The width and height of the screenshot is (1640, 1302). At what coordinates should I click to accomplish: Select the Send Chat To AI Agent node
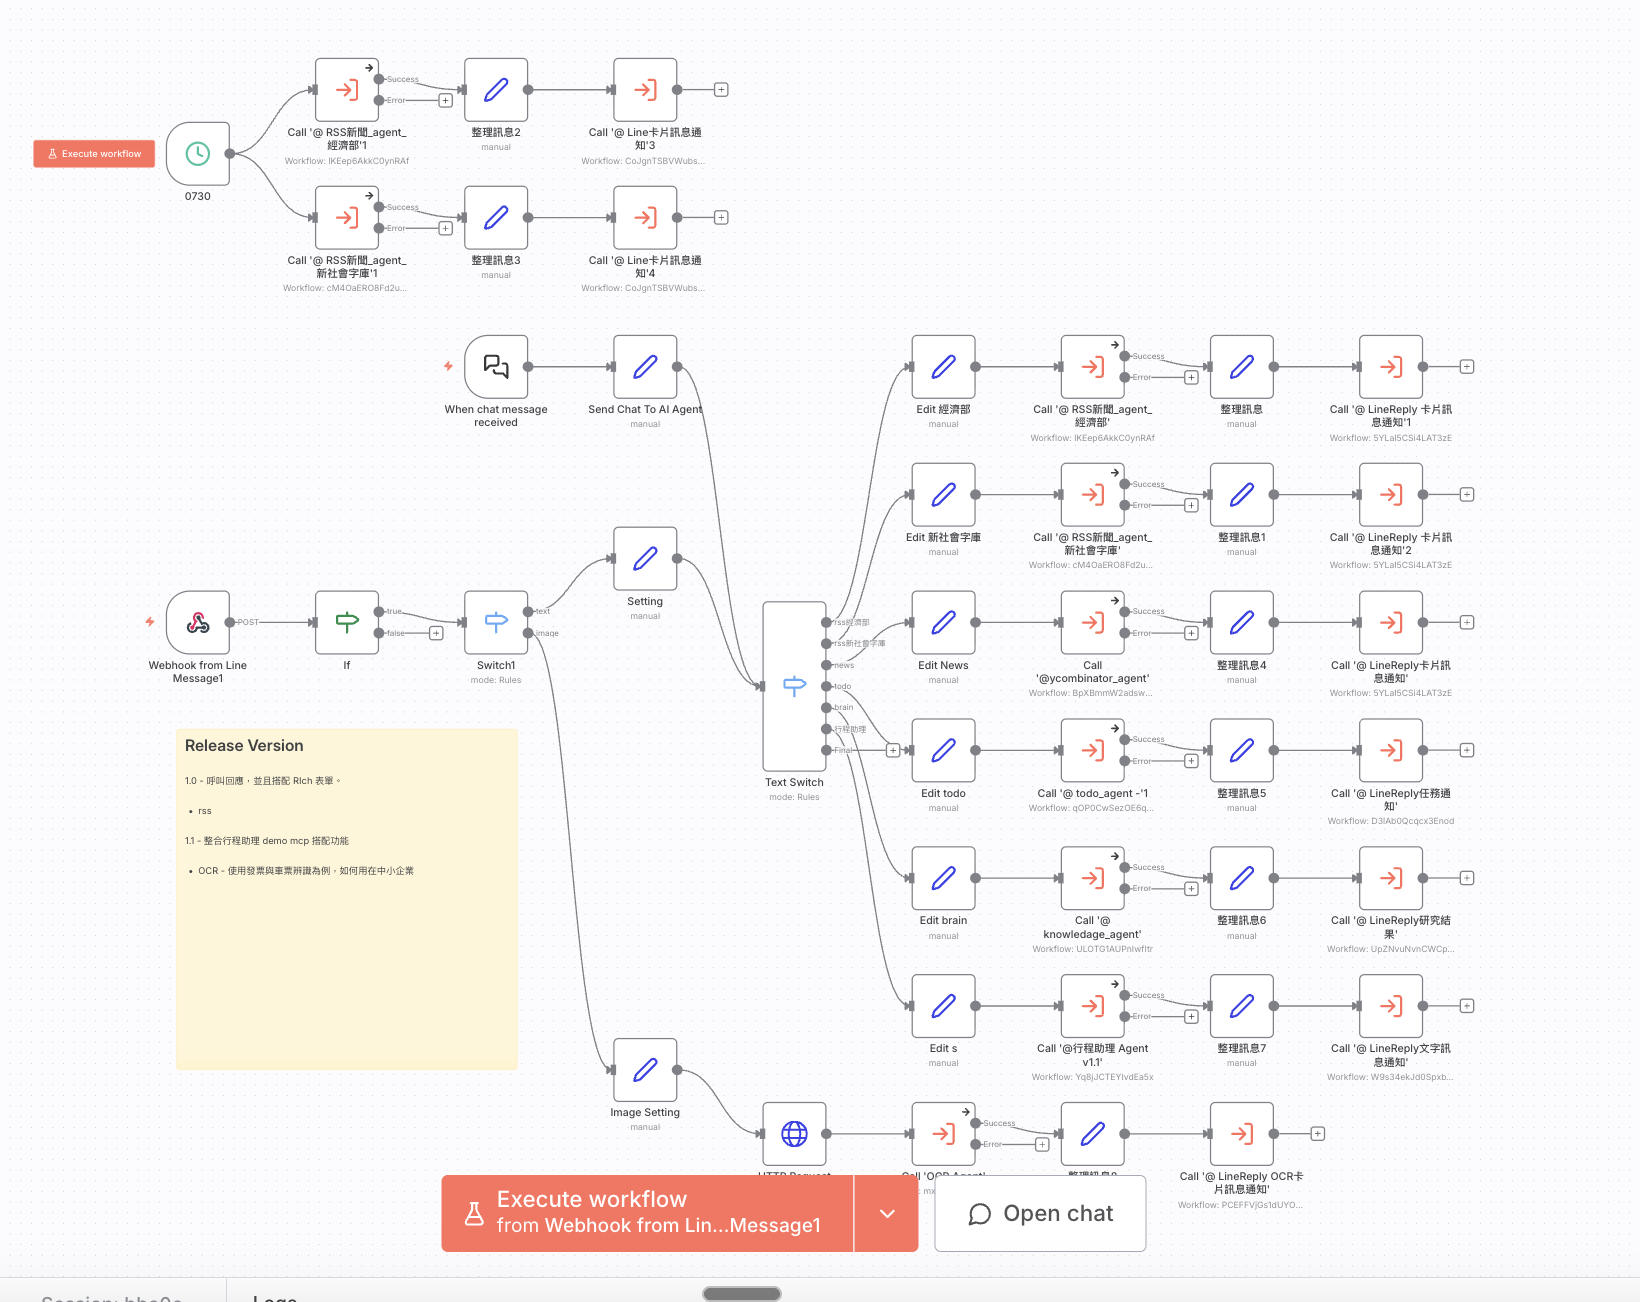click(645, 367)
